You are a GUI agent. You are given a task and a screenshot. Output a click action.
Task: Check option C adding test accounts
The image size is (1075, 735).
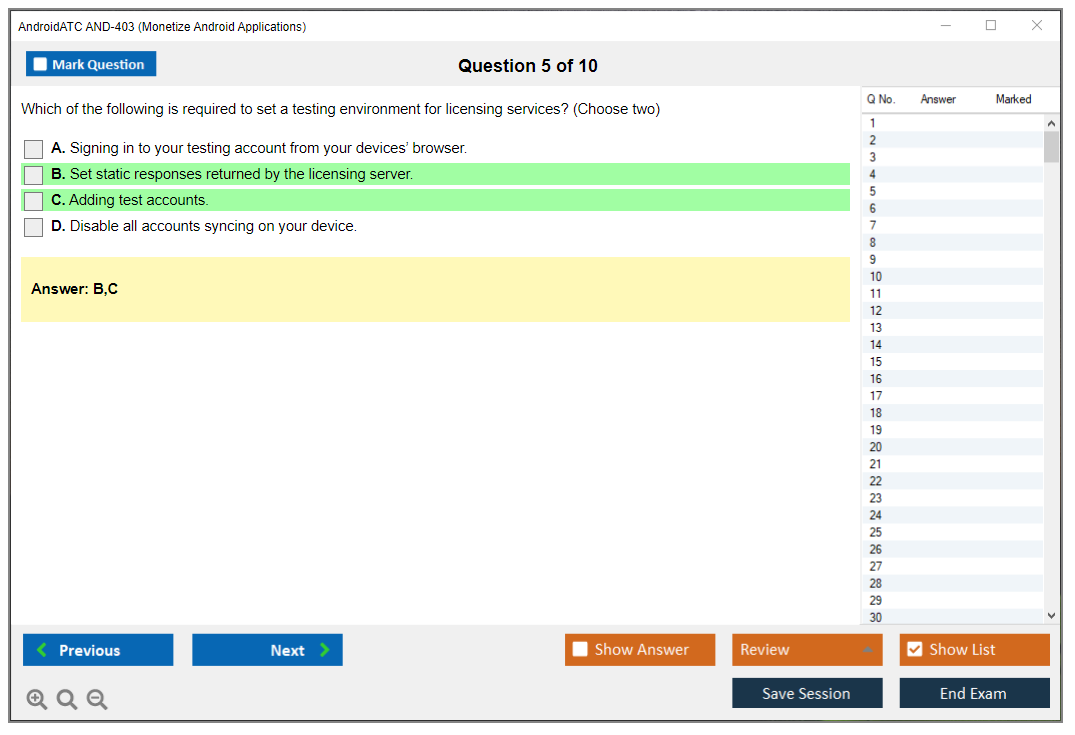[34, 201]
